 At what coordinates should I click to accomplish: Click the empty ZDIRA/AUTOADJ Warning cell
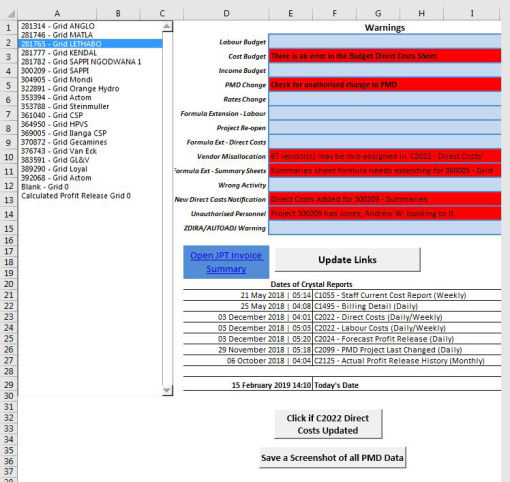tap(385, 228)
